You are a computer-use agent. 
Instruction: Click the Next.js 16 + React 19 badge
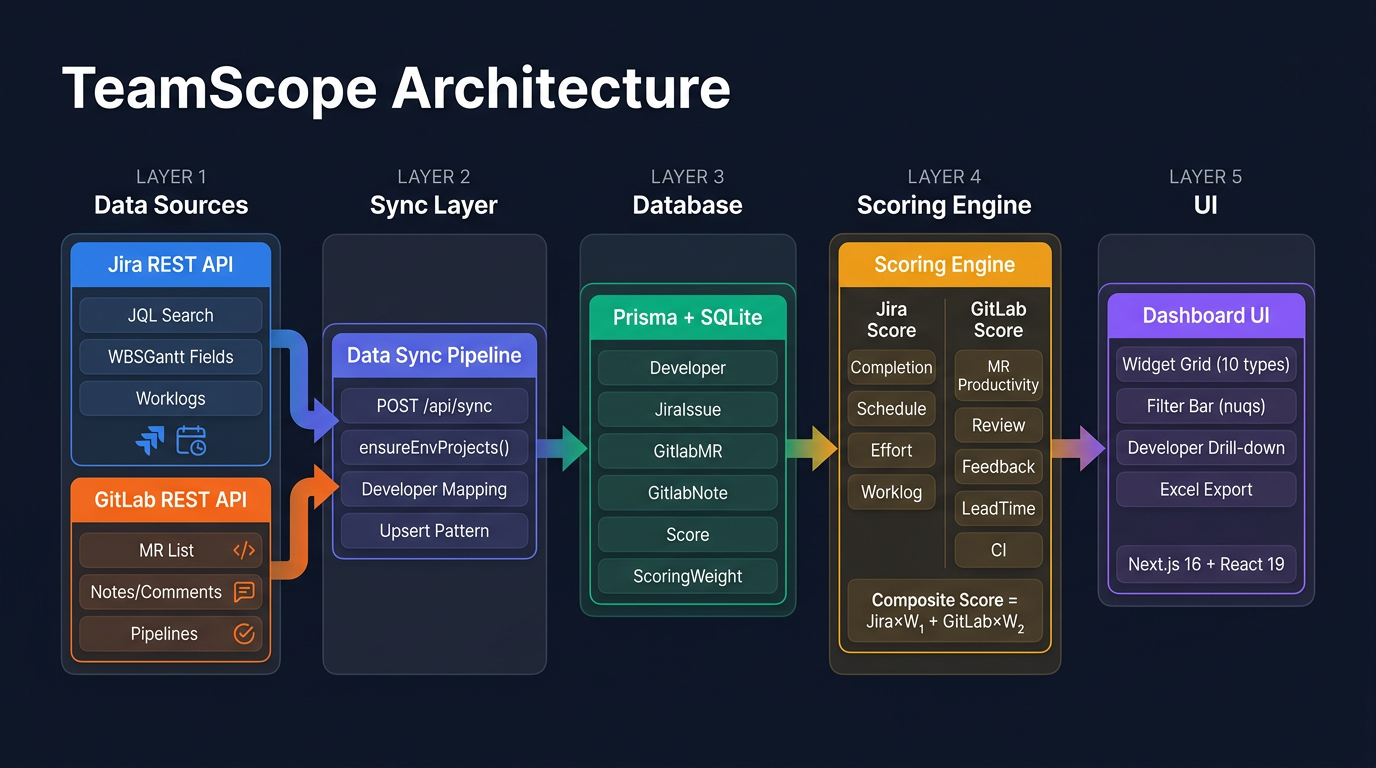click(x=1205, y=564)
